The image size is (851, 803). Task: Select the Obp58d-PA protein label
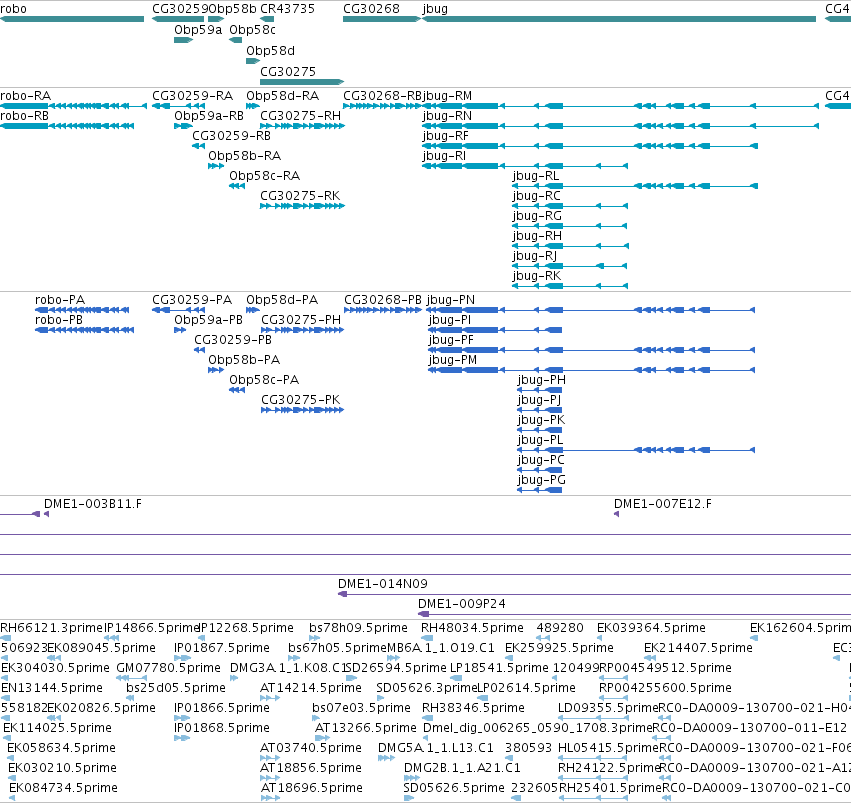282,300
